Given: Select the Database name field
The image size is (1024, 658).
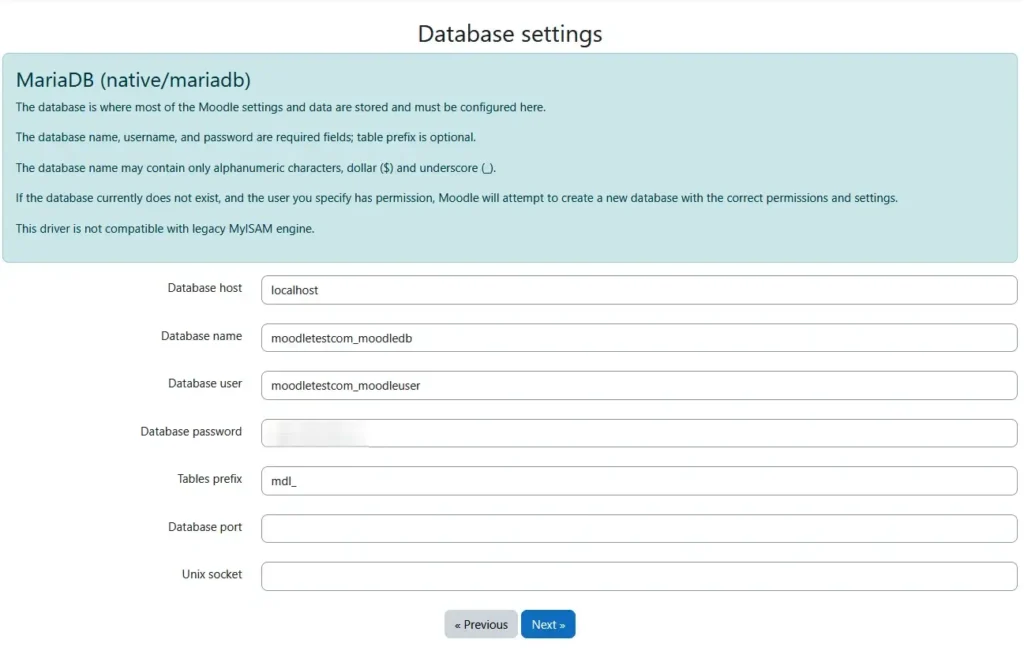Looking at the screenshot, I should click(x=637, y=337).
